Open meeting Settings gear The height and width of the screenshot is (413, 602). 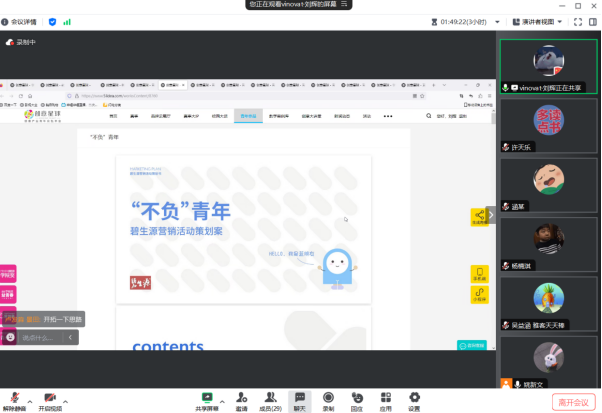pyautogui.click(x=414, y=397)
